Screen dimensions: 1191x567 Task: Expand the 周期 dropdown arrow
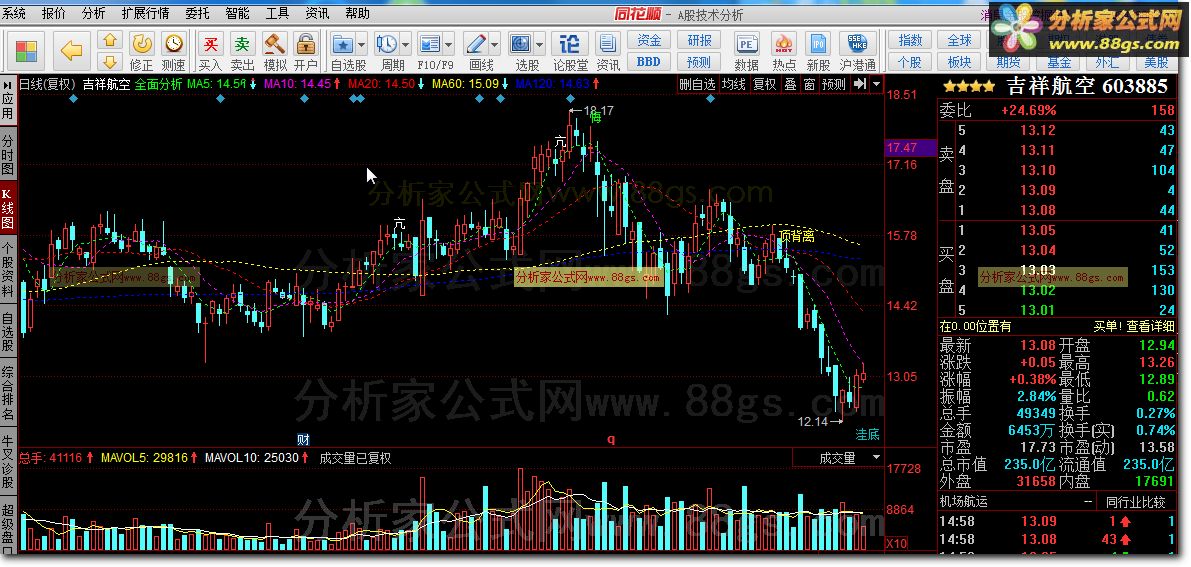pos(406,43)
